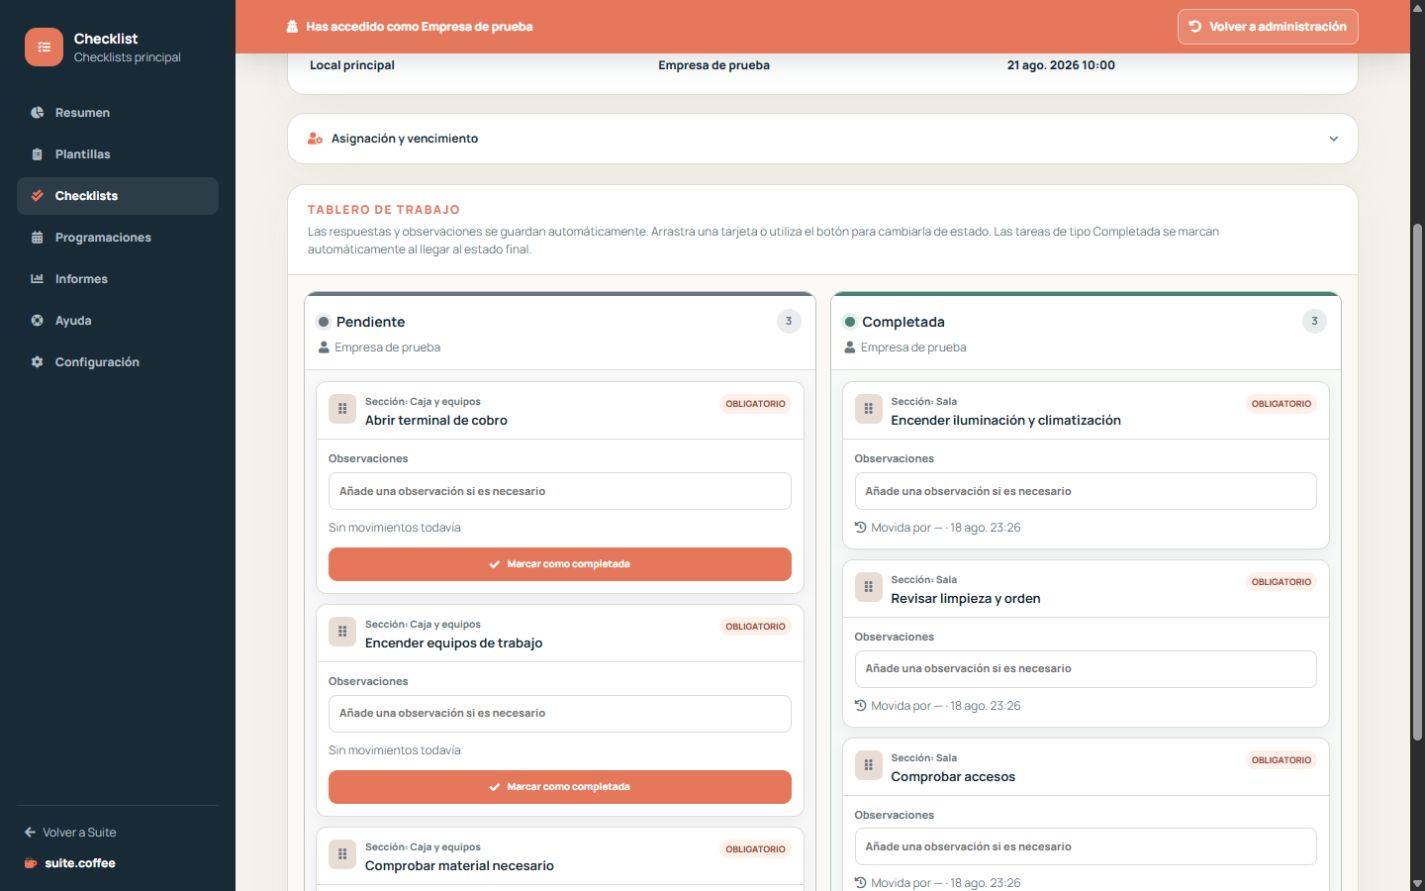The width and height of the screenshot is (1425, 891).
Task: Click Volver a administración button
Action: coord(1268,27)
